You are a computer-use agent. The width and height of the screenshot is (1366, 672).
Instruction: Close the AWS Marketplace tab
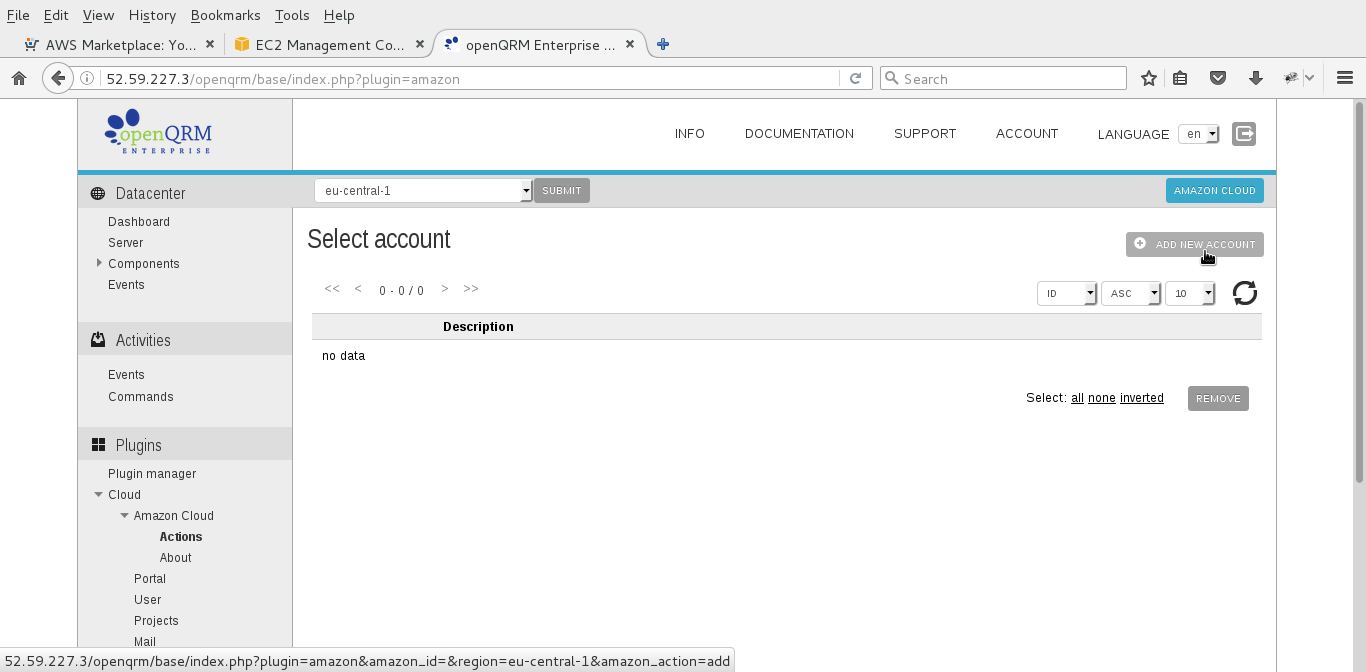click(210, 44)
